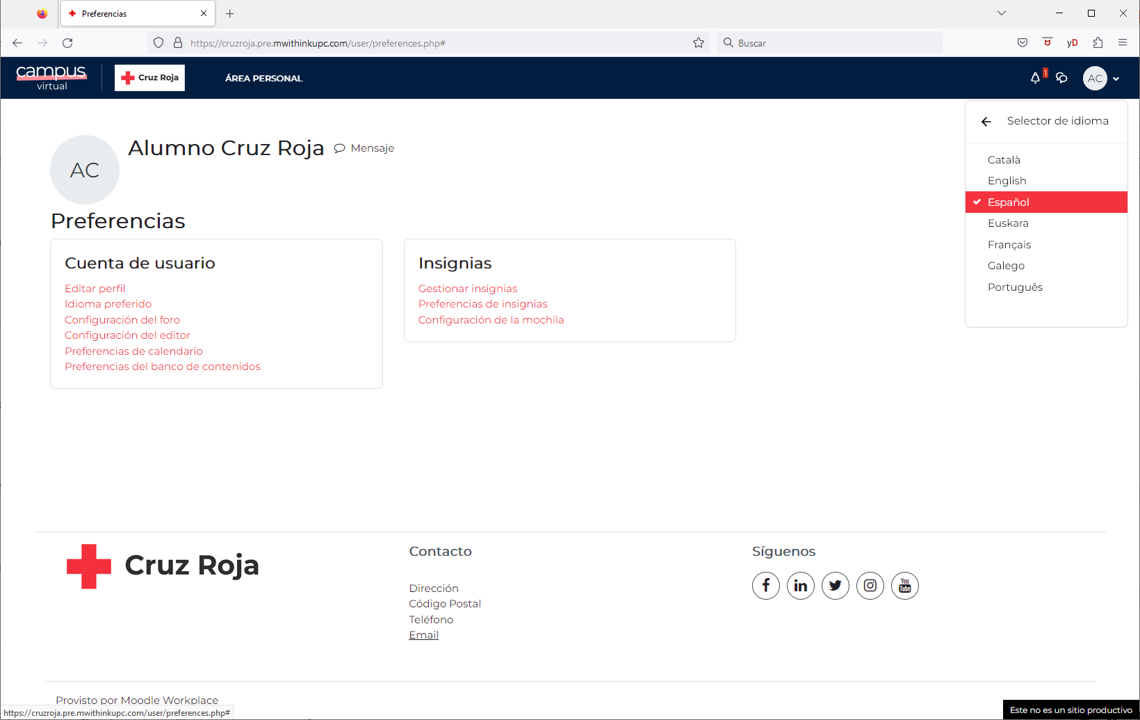Screen dimensions: 1140x720
Task: Open the Editar perfil link
Action: click(x=95, y=289)
